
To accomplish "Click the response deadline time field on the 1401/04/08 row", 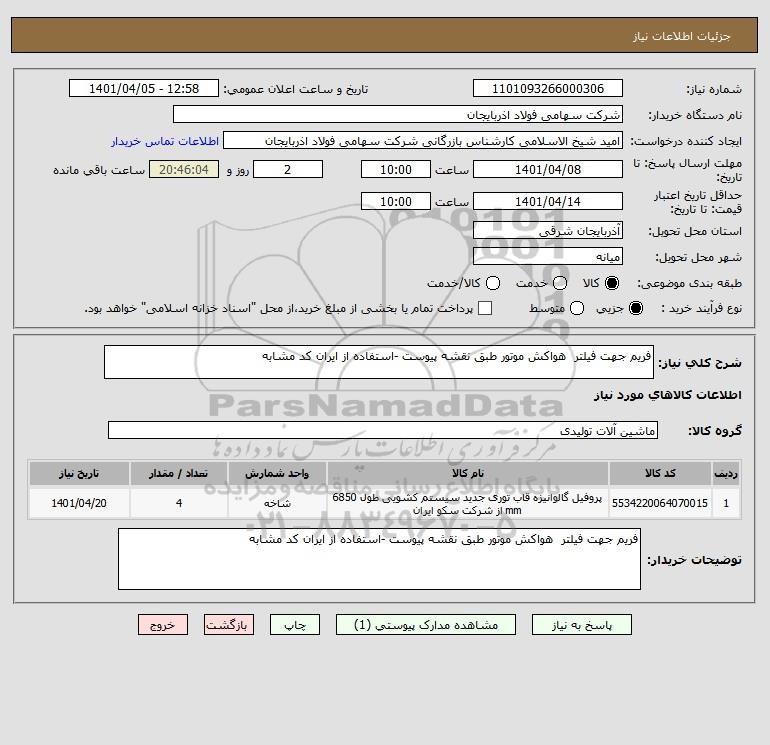I will point(396,169).
